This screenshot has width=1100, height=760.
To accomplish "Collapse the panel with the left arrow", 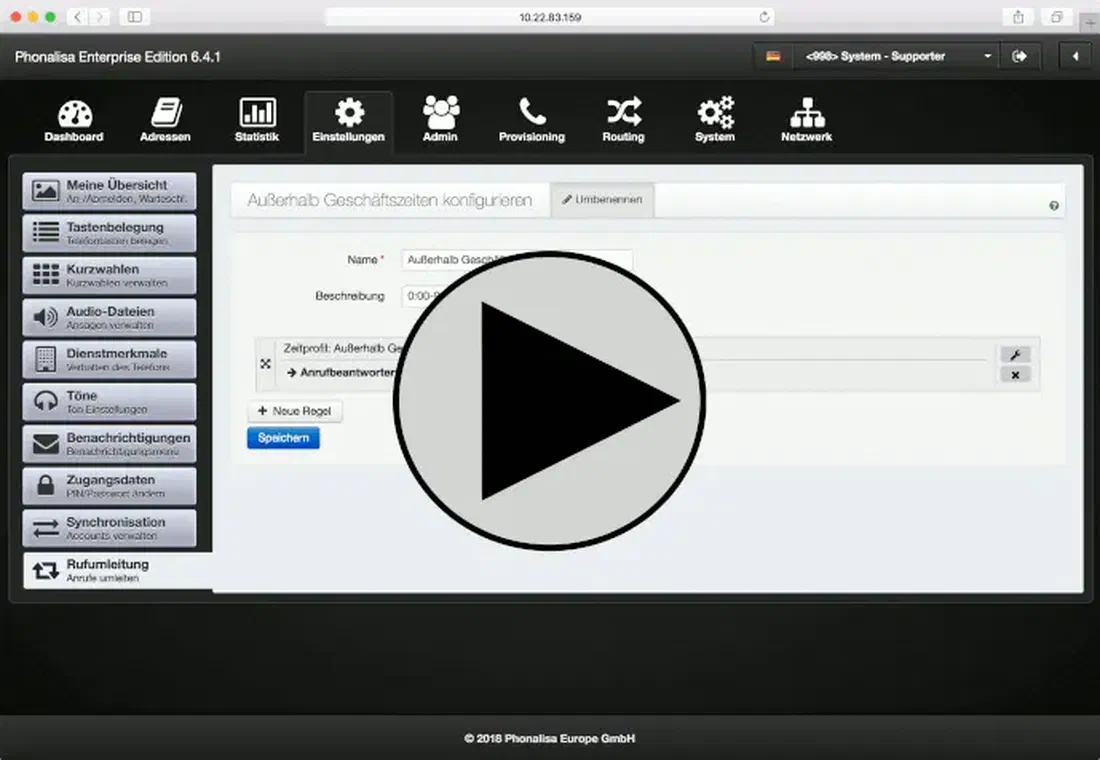I will click(x=1075, y=56).
